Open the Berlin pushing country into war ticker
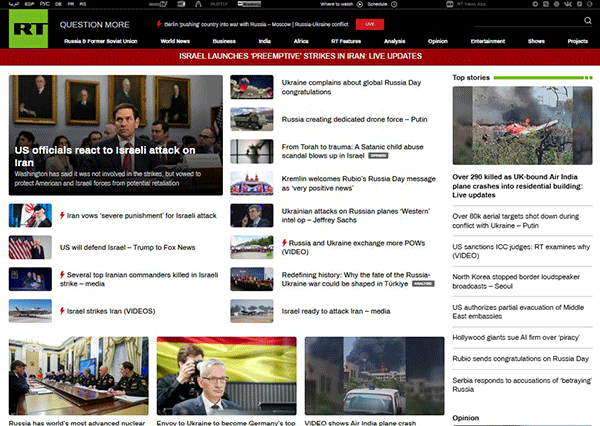 click(x=256, y=24)
